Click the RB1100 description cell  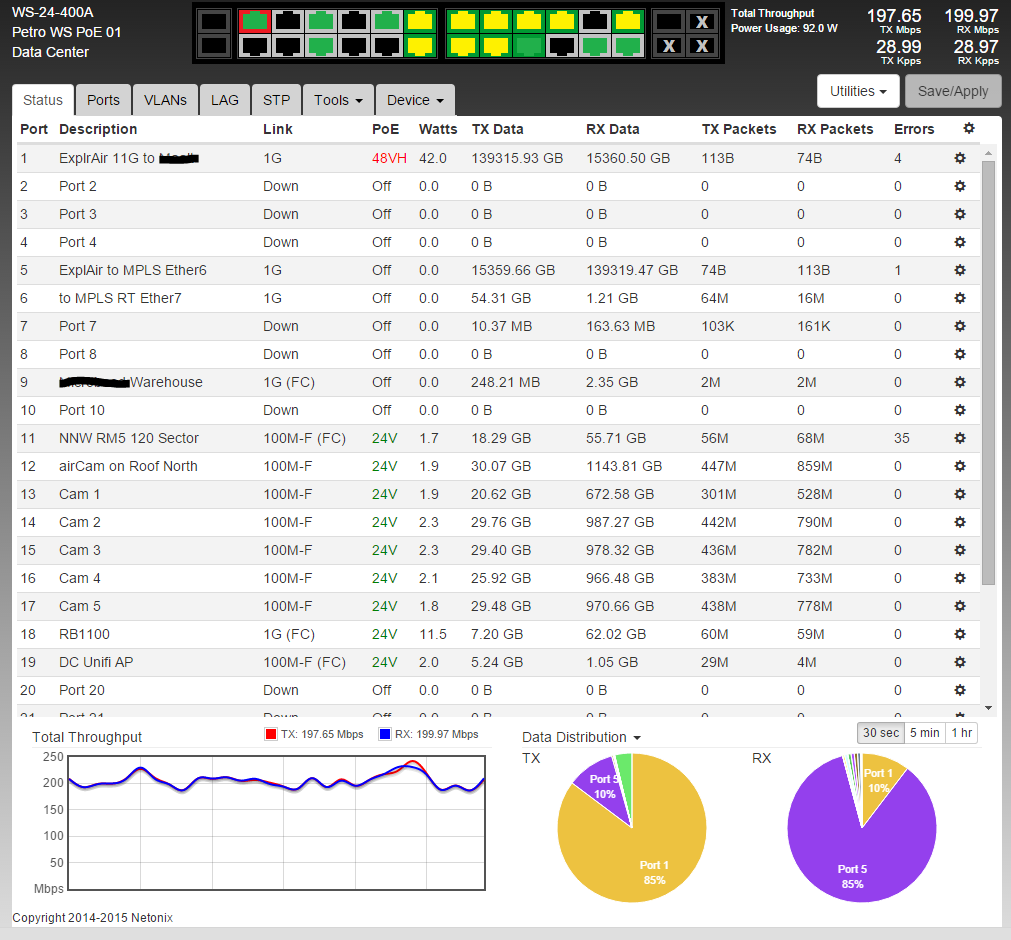pos(84,634)
